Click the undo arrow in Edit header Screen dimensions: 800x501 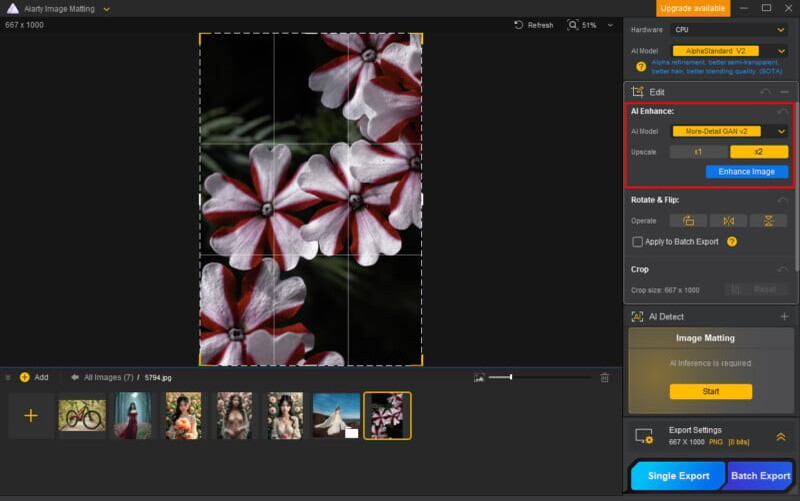pyautogui.click(x=765, y=92)
